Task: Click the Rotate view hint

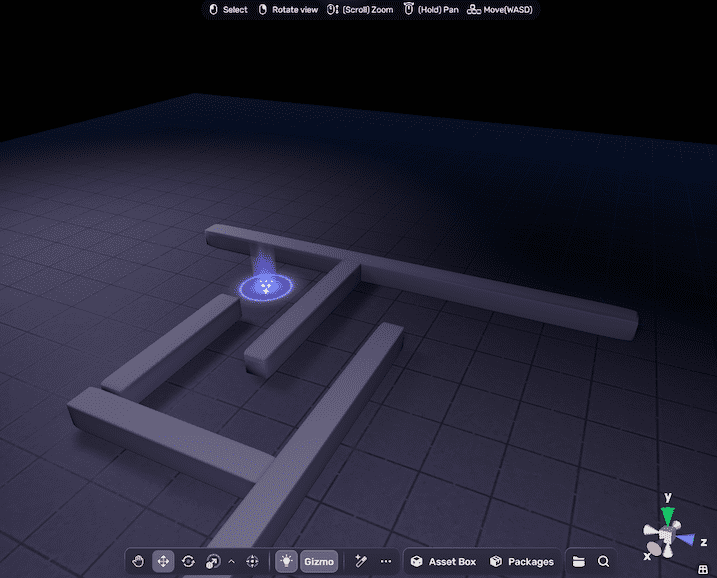Action: coord(288,10)
